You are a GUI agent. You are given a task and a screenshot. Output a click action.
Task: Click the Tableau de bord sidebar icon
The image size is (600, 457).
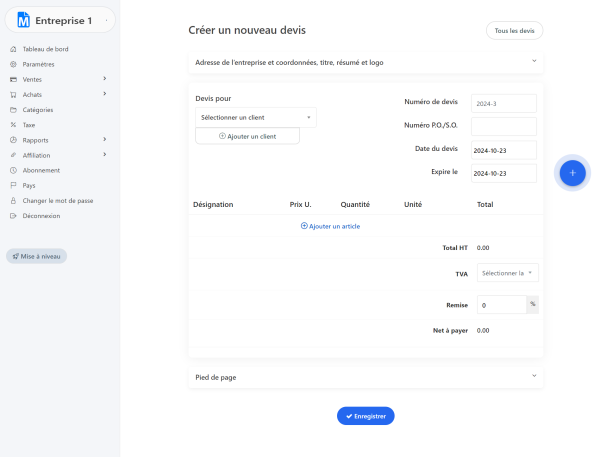click(x=13, y=49)
